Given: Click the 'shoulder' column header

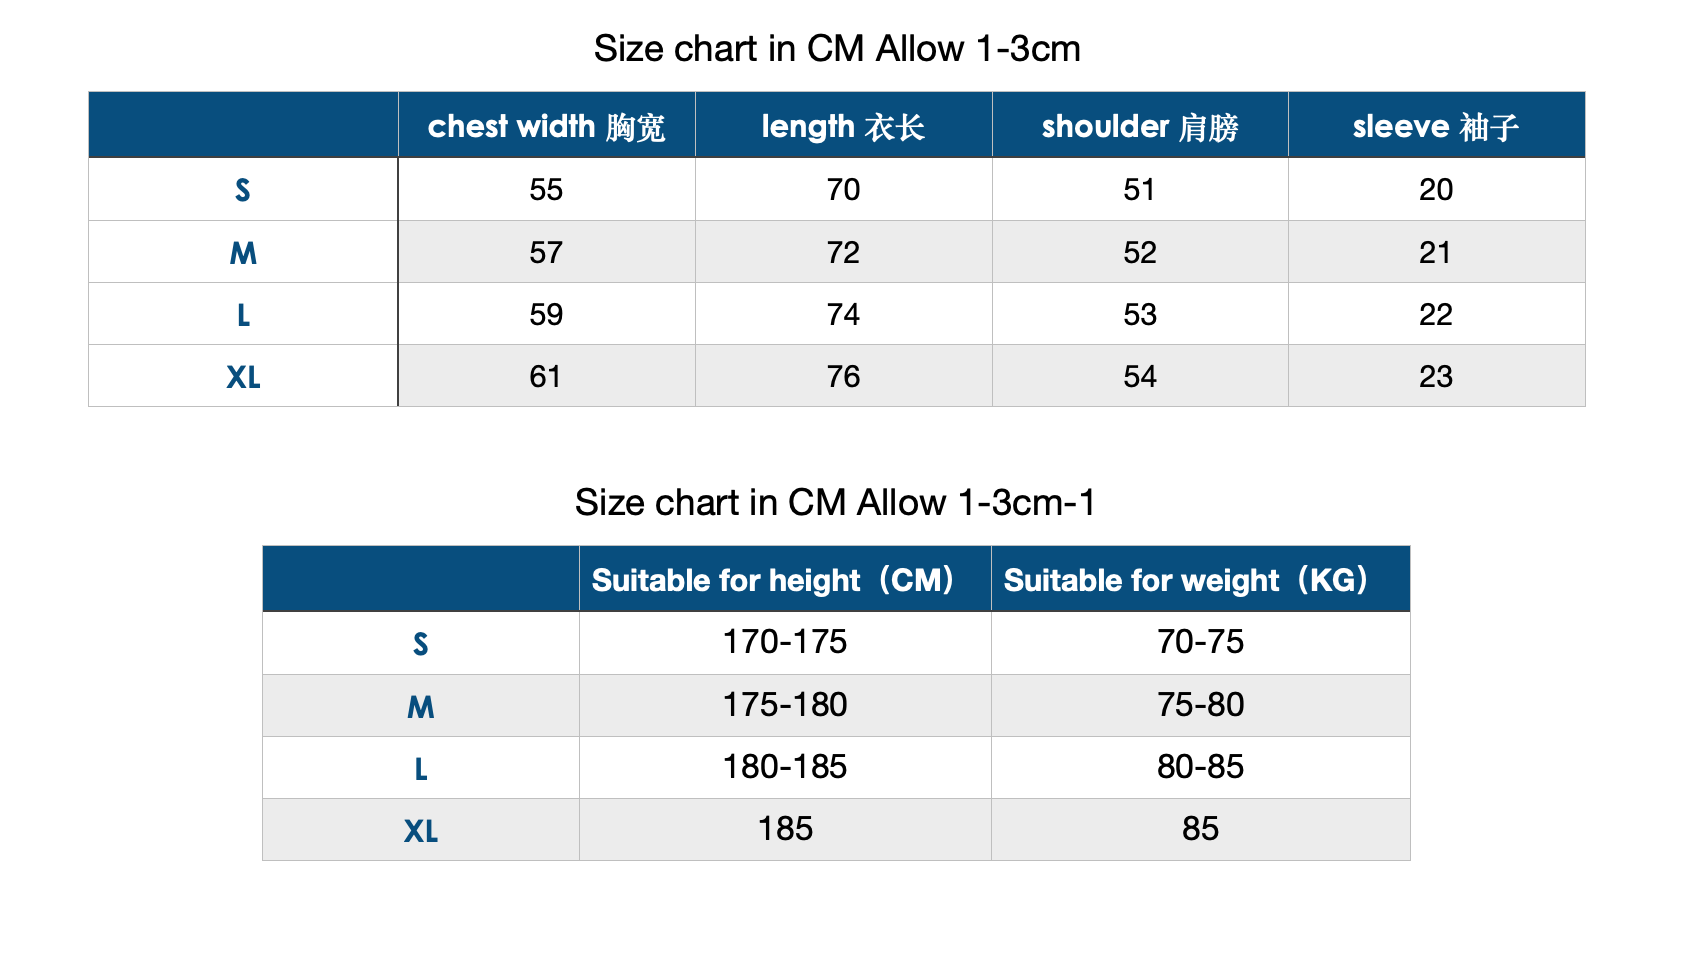Looking at the screenshot, I should 1140,126.
